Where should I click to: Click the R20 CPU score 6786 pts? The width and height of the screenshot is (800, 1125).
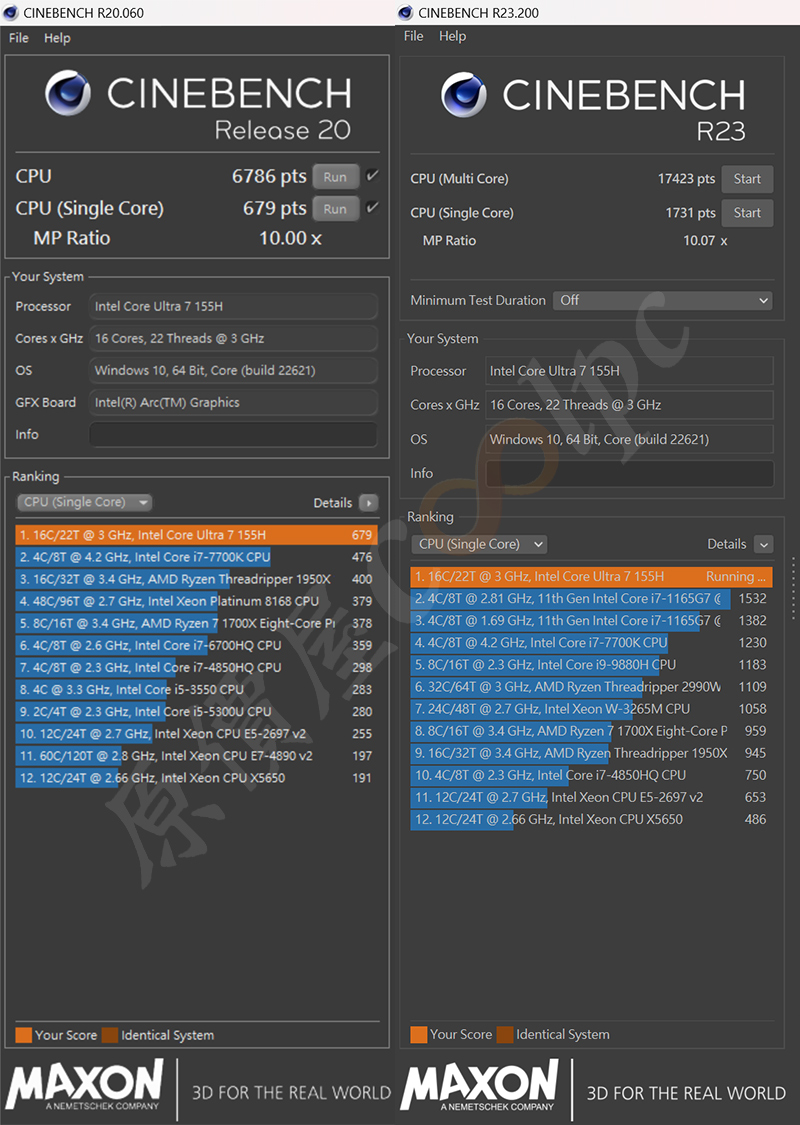click(x=269, y=176)
